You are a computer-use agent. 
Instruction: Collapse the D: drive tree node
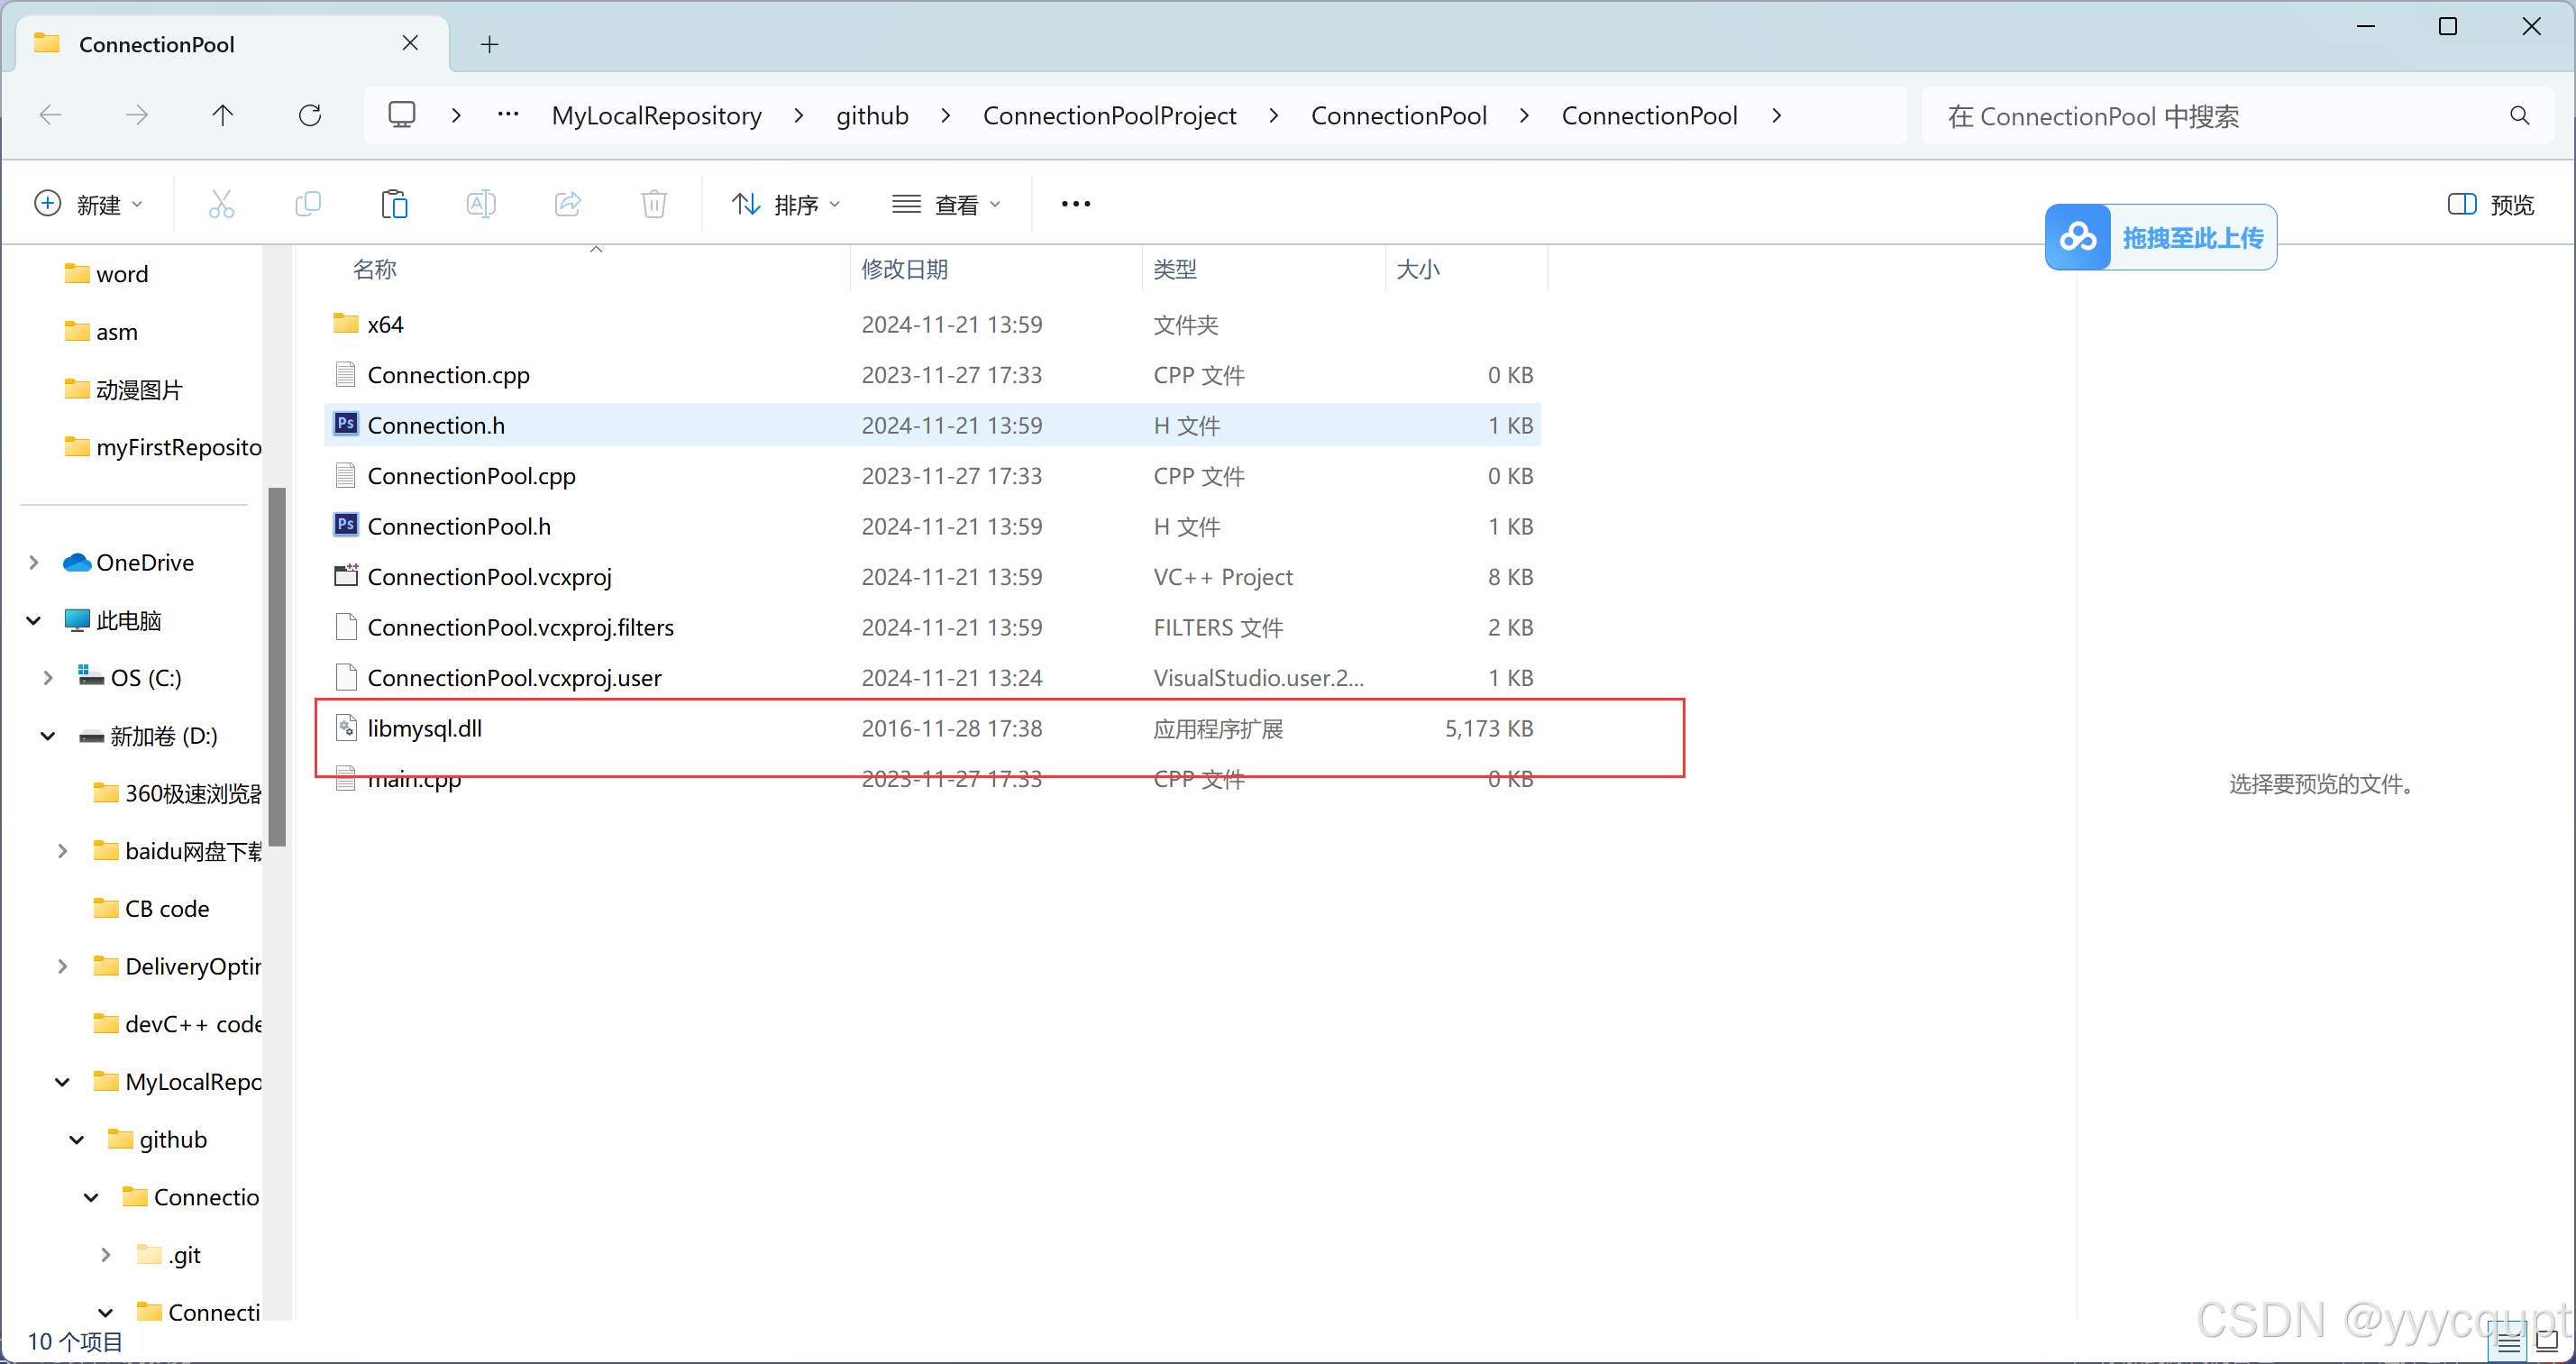pyautogui.click(x=48, y=736)
